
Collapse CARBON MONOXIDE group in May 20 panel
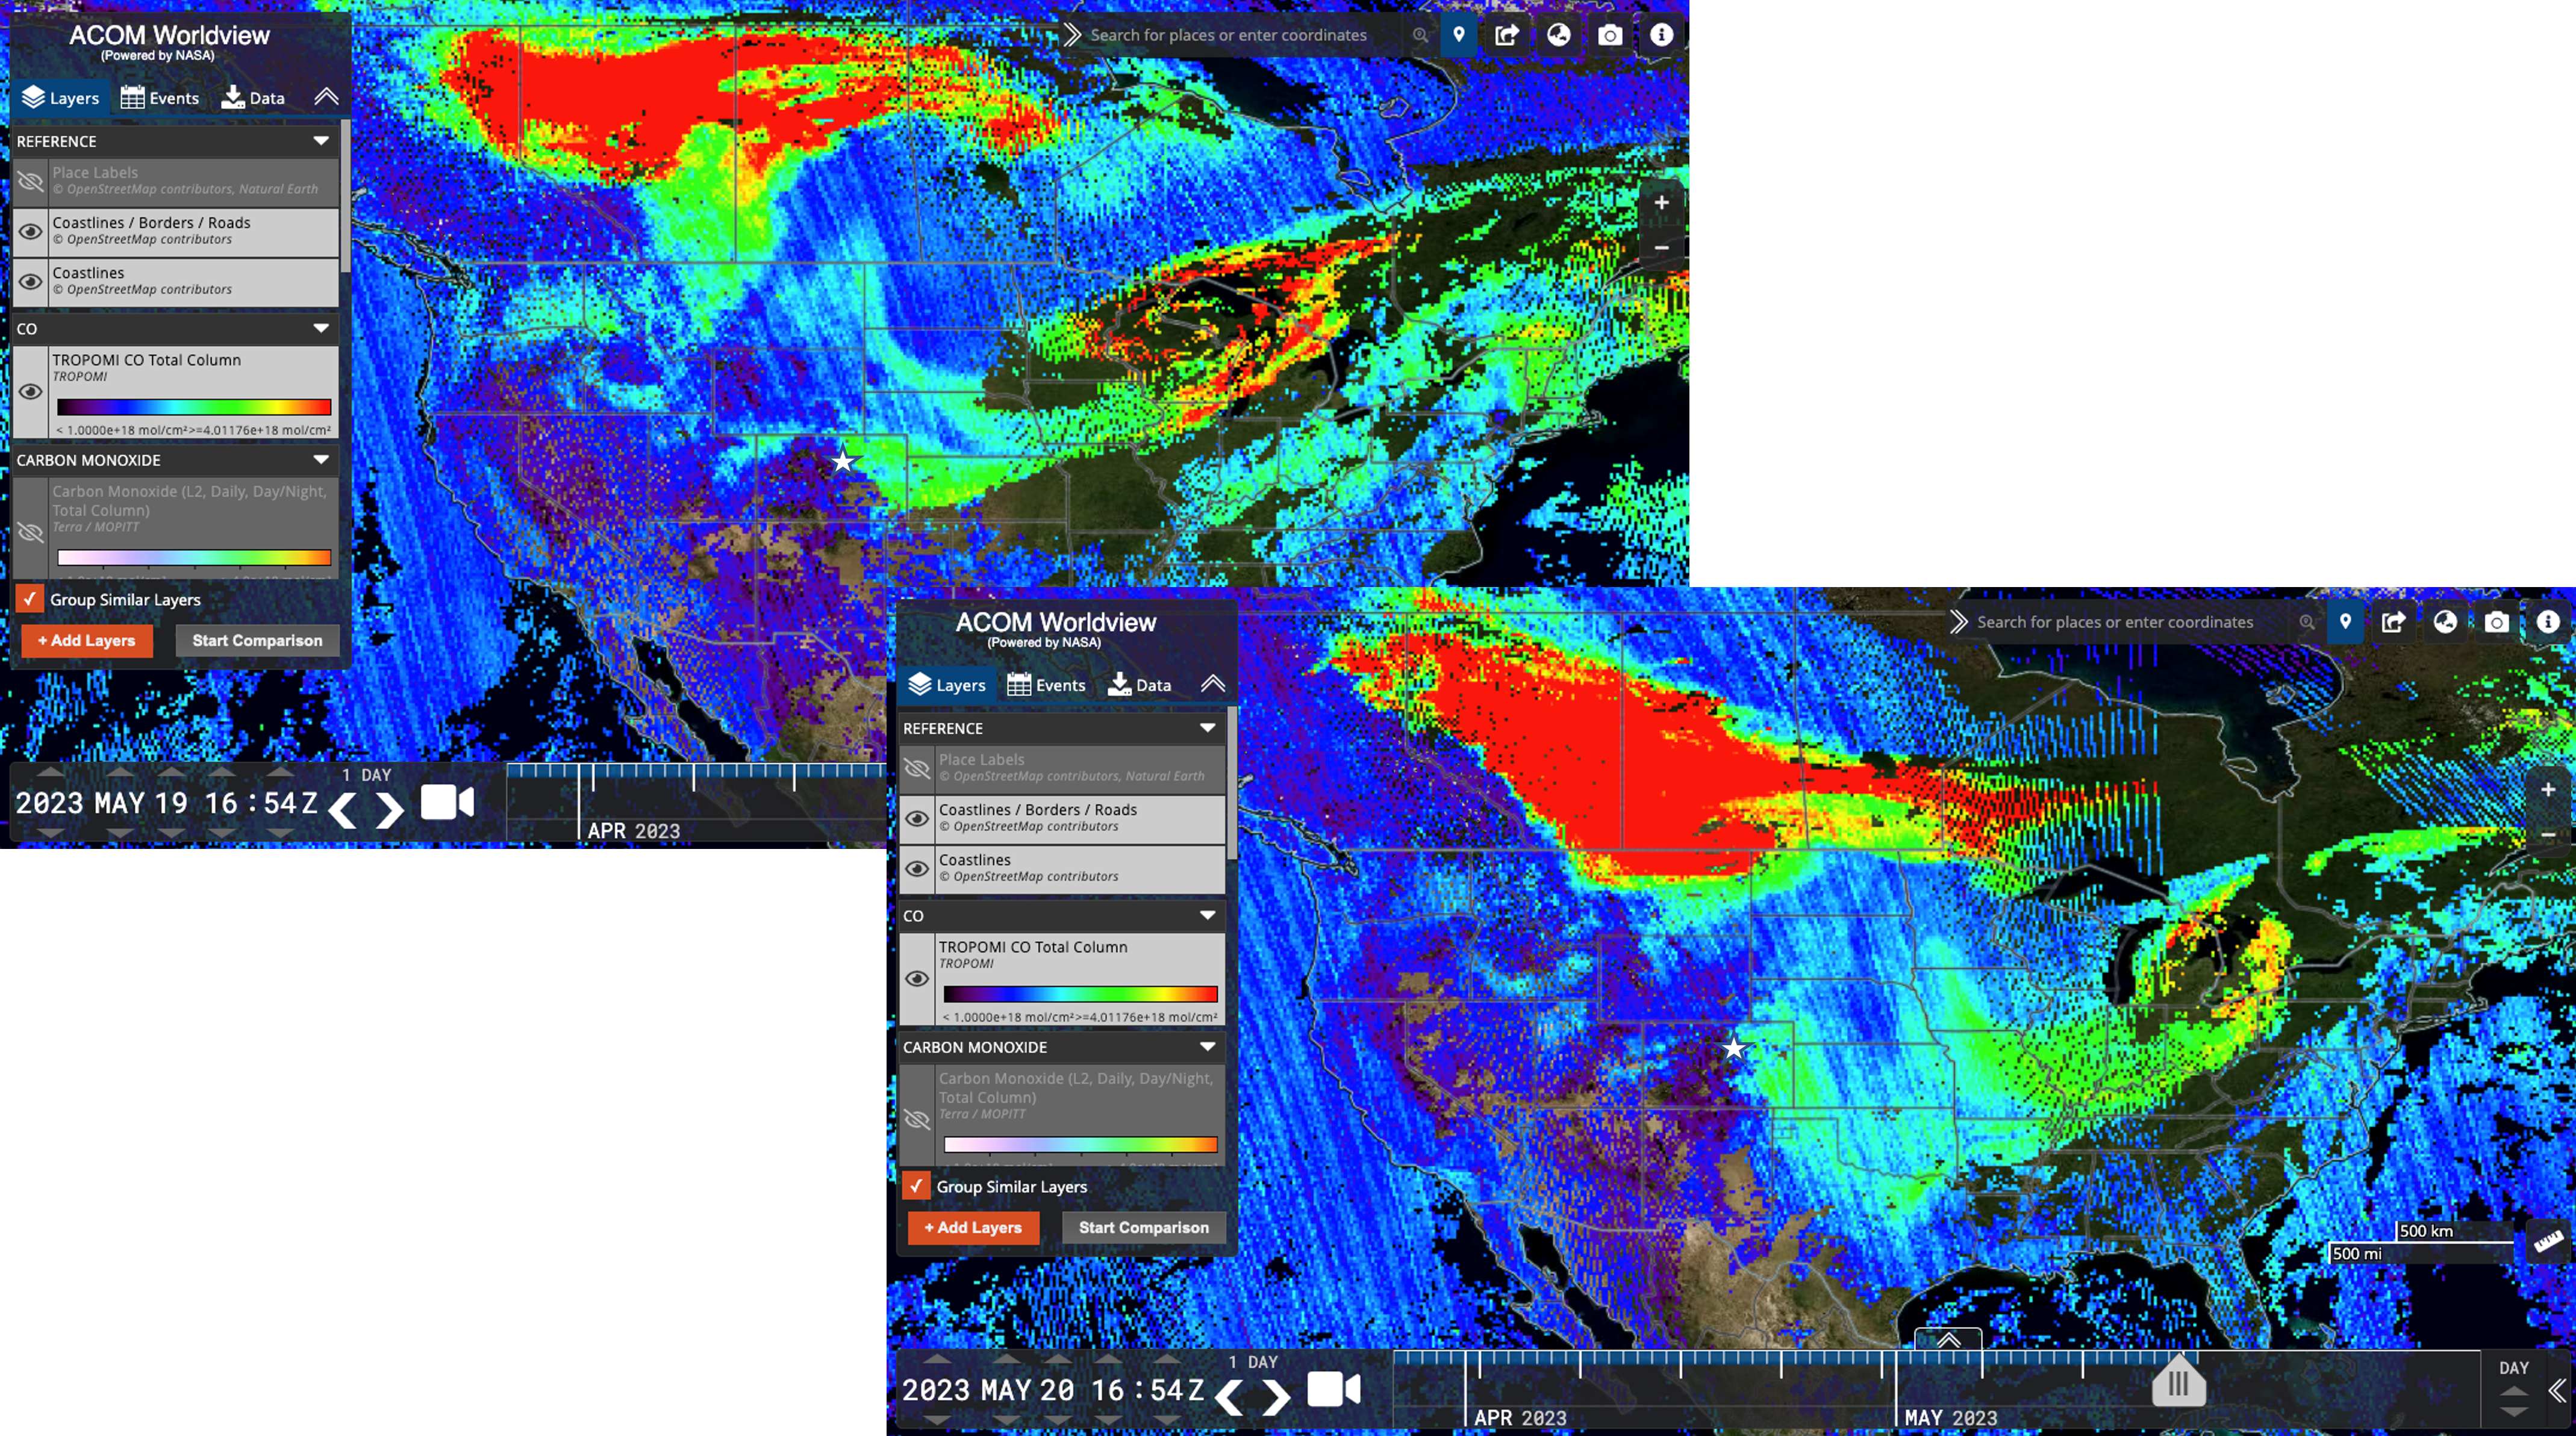pyautogui.click(x=1207, y=1047)
